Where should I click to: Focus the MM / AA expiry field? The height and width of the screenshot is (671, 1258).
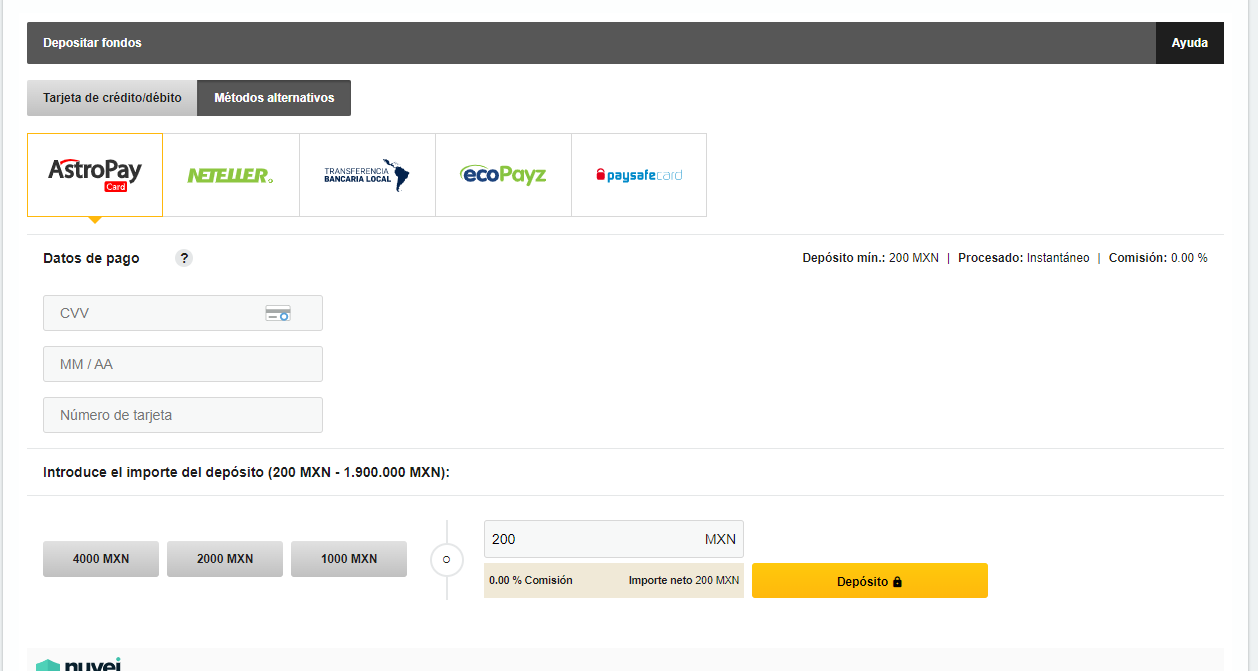182,364
